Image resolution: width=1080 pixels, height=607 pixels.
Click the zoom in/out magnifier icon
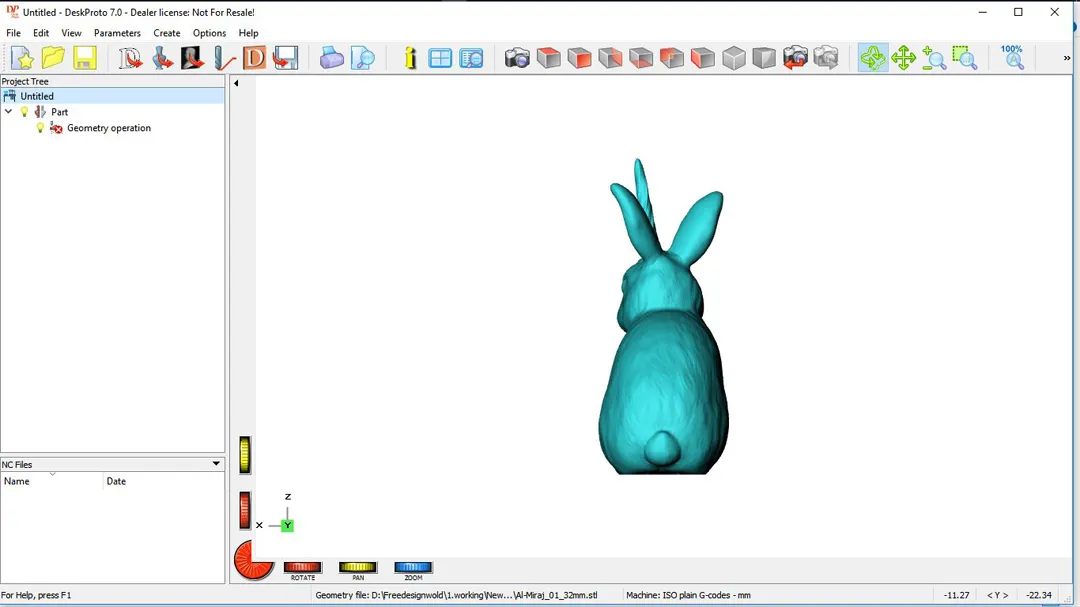pyautogui.click(x=934, y=58)
